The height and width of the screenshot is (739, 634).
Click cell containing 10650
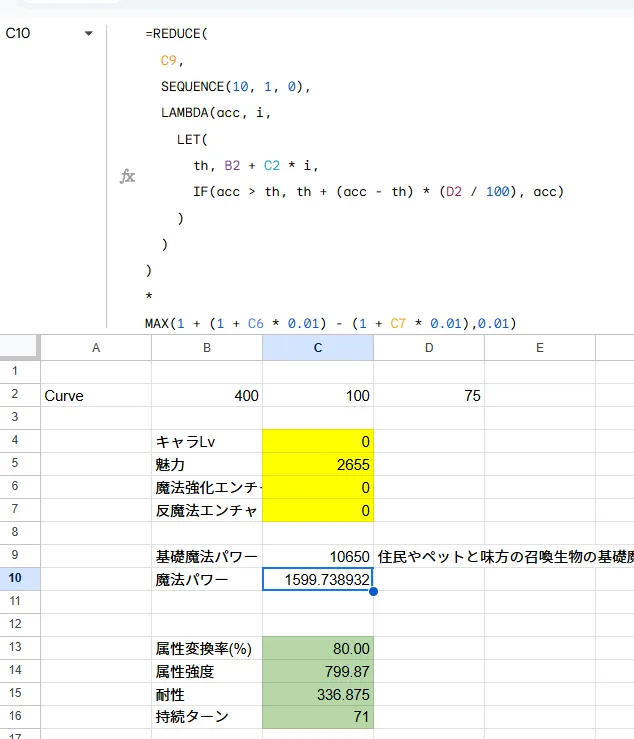coord(317,556)
